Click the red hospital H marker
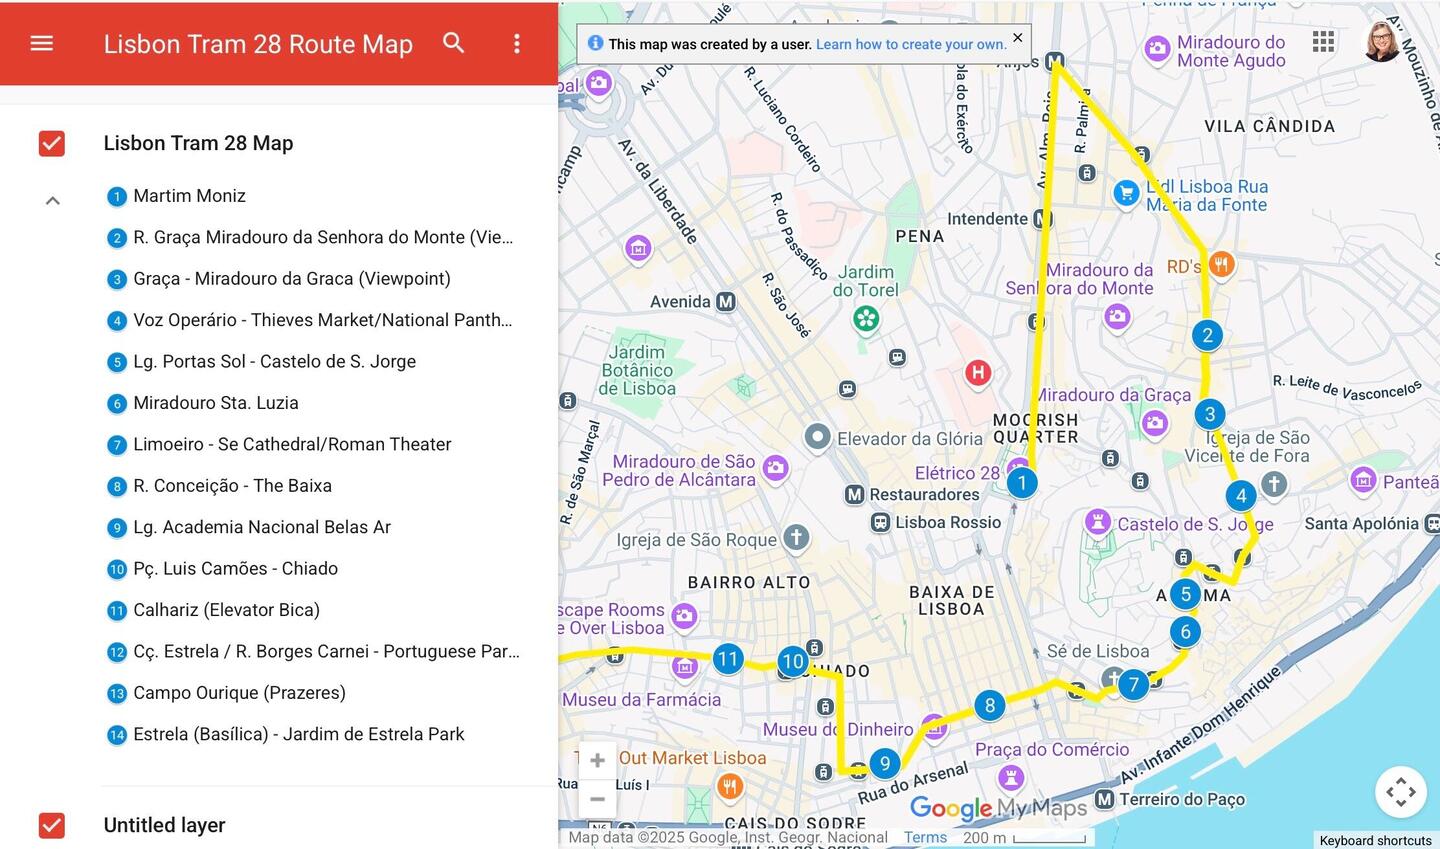 click(x=978, y=373)
